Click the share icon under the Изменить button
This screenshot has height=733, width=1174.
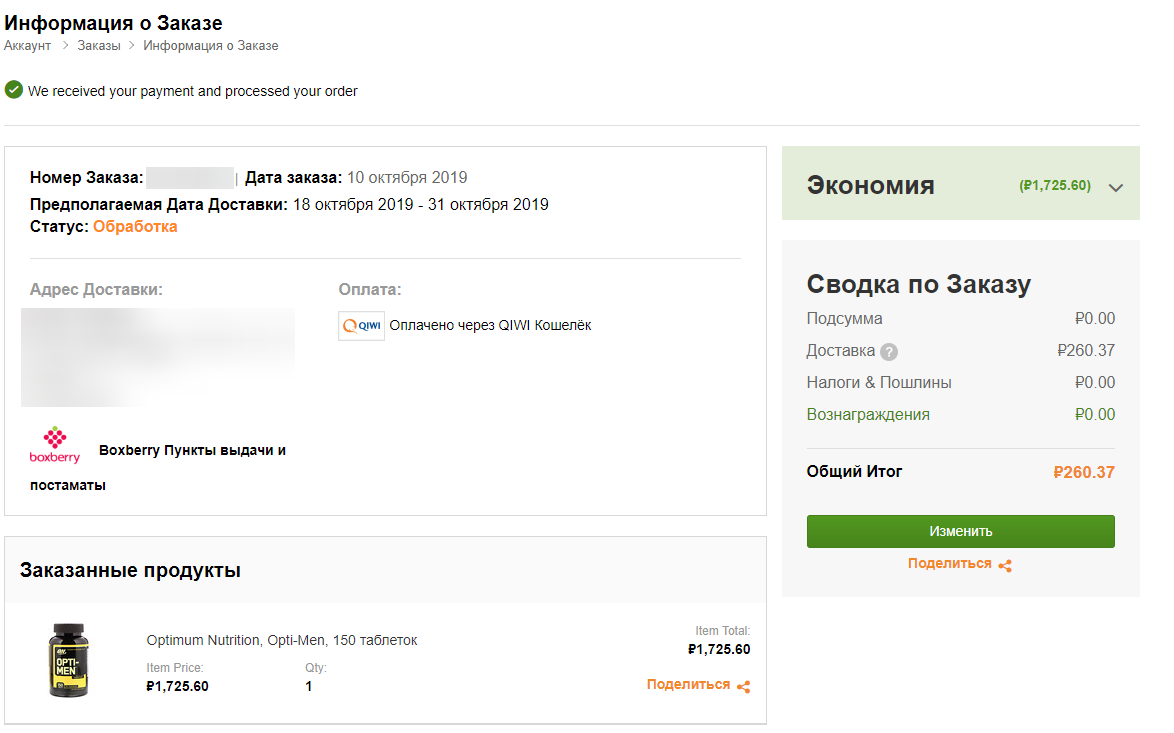[1005, 565]
